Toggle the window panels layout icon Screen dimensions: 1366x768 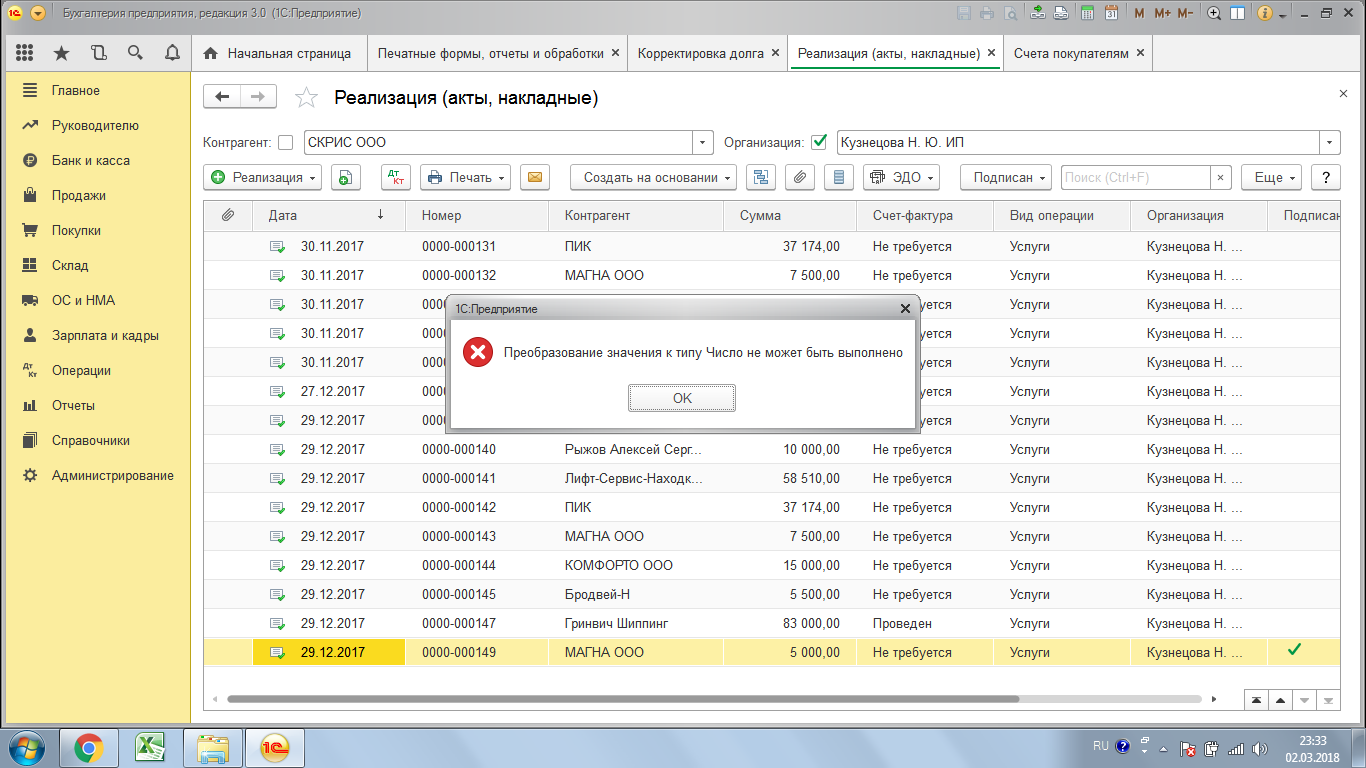pos(1238,13)
